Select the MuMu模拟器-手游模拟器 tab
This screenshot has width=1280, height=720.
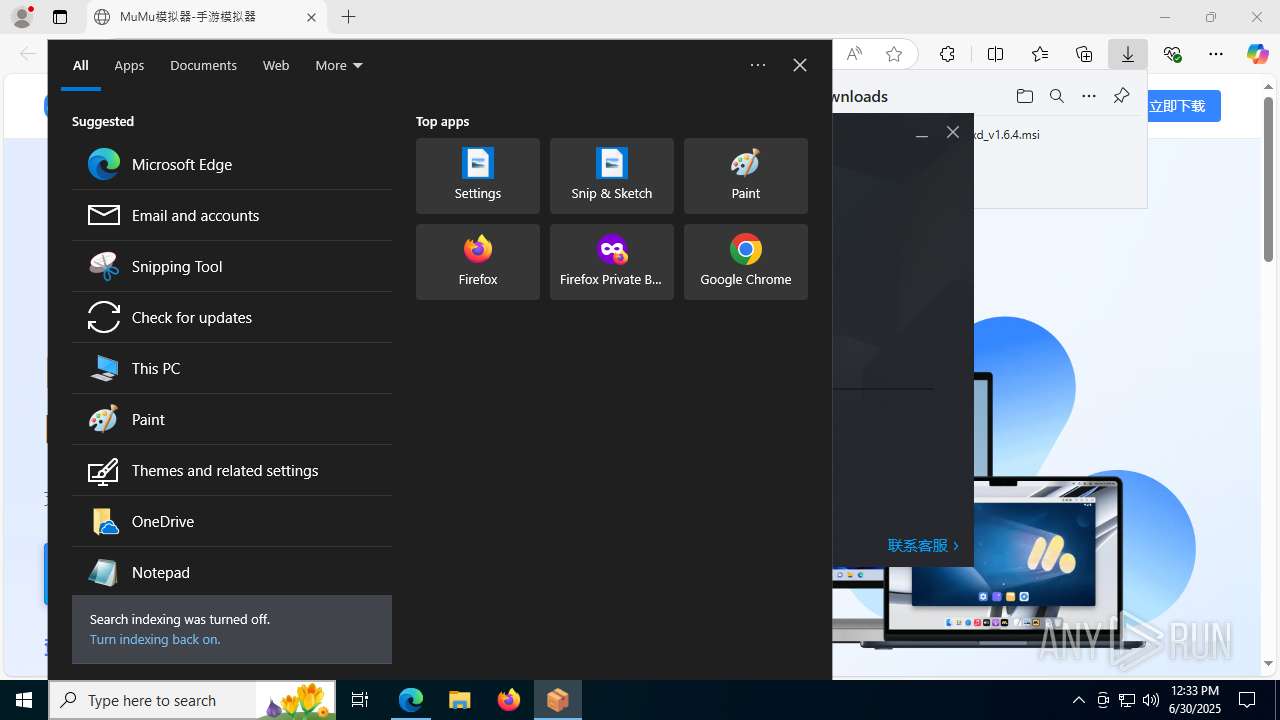(207, 17)
